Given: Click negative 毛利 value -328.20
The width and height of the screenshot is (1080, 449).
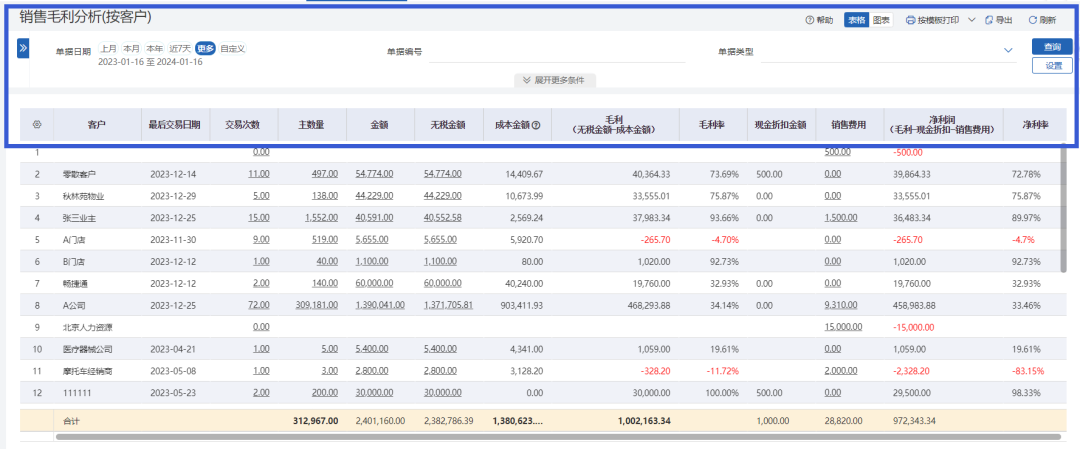Looking at the screenshot, I should pyautogui.click(x=656, y=371).
